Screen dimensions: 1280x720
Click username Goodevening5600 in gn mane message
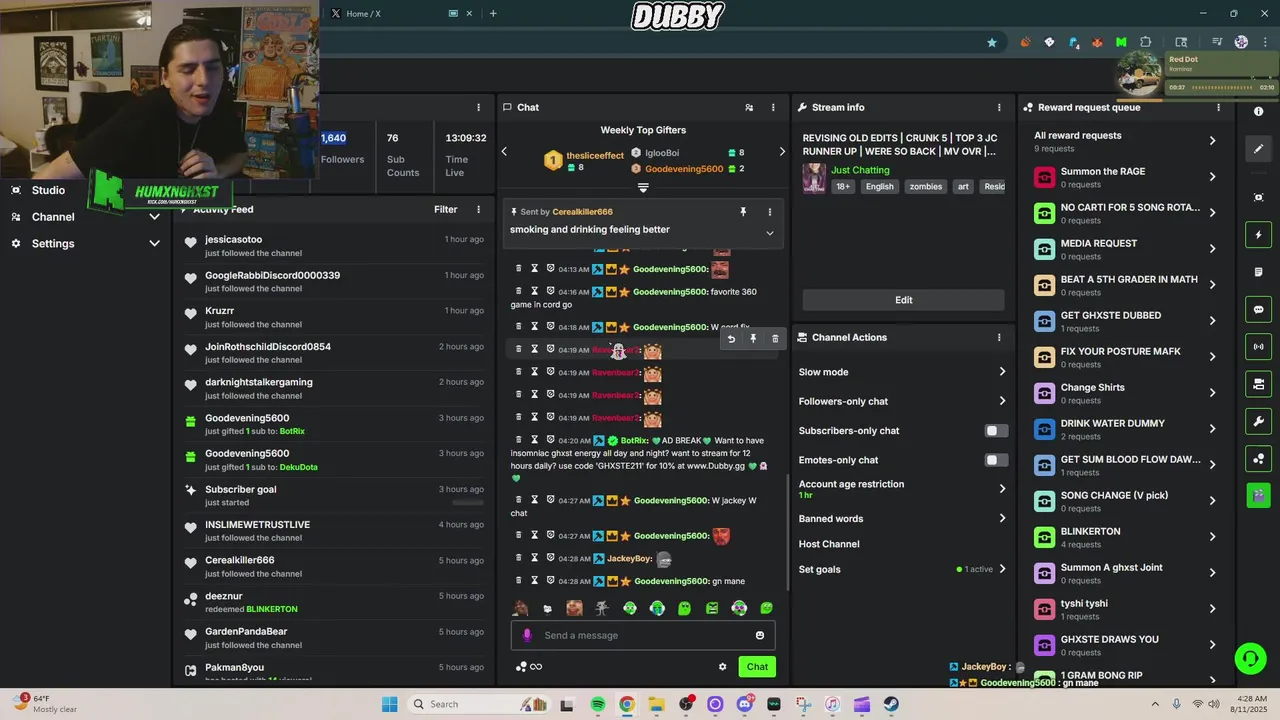(x=671, y=581)
